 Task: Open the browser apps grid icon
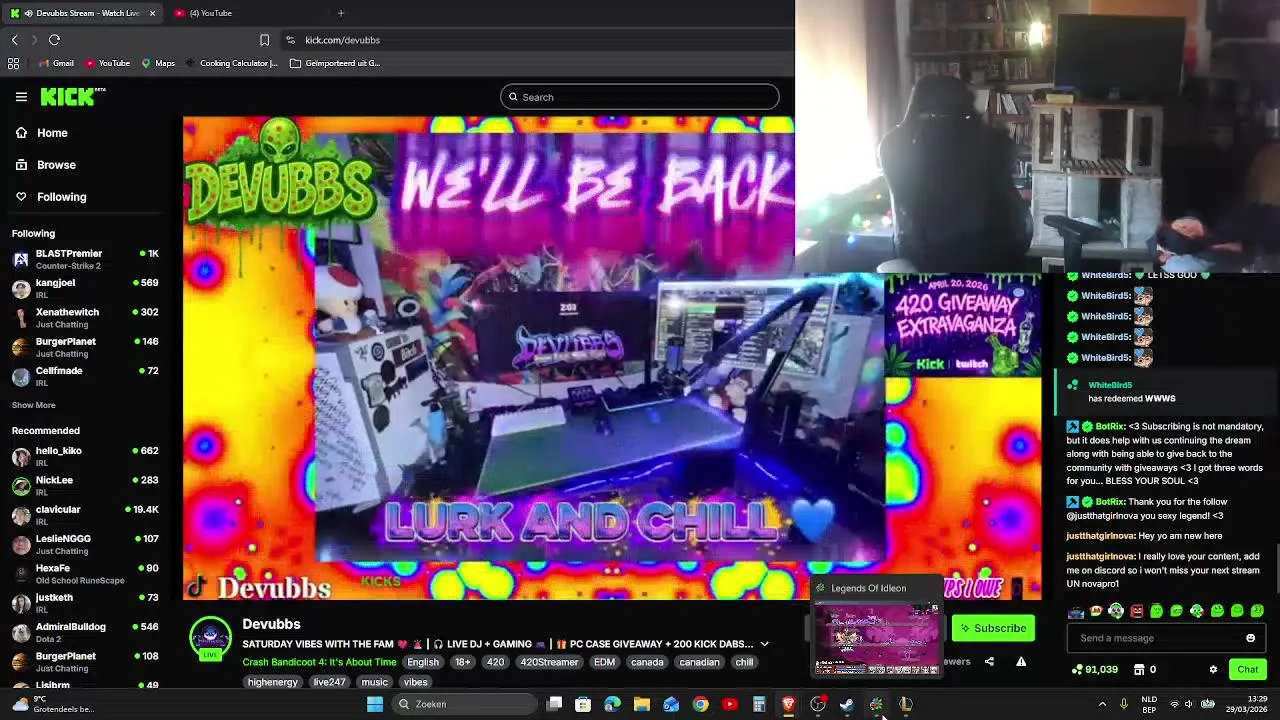[13, 63]
